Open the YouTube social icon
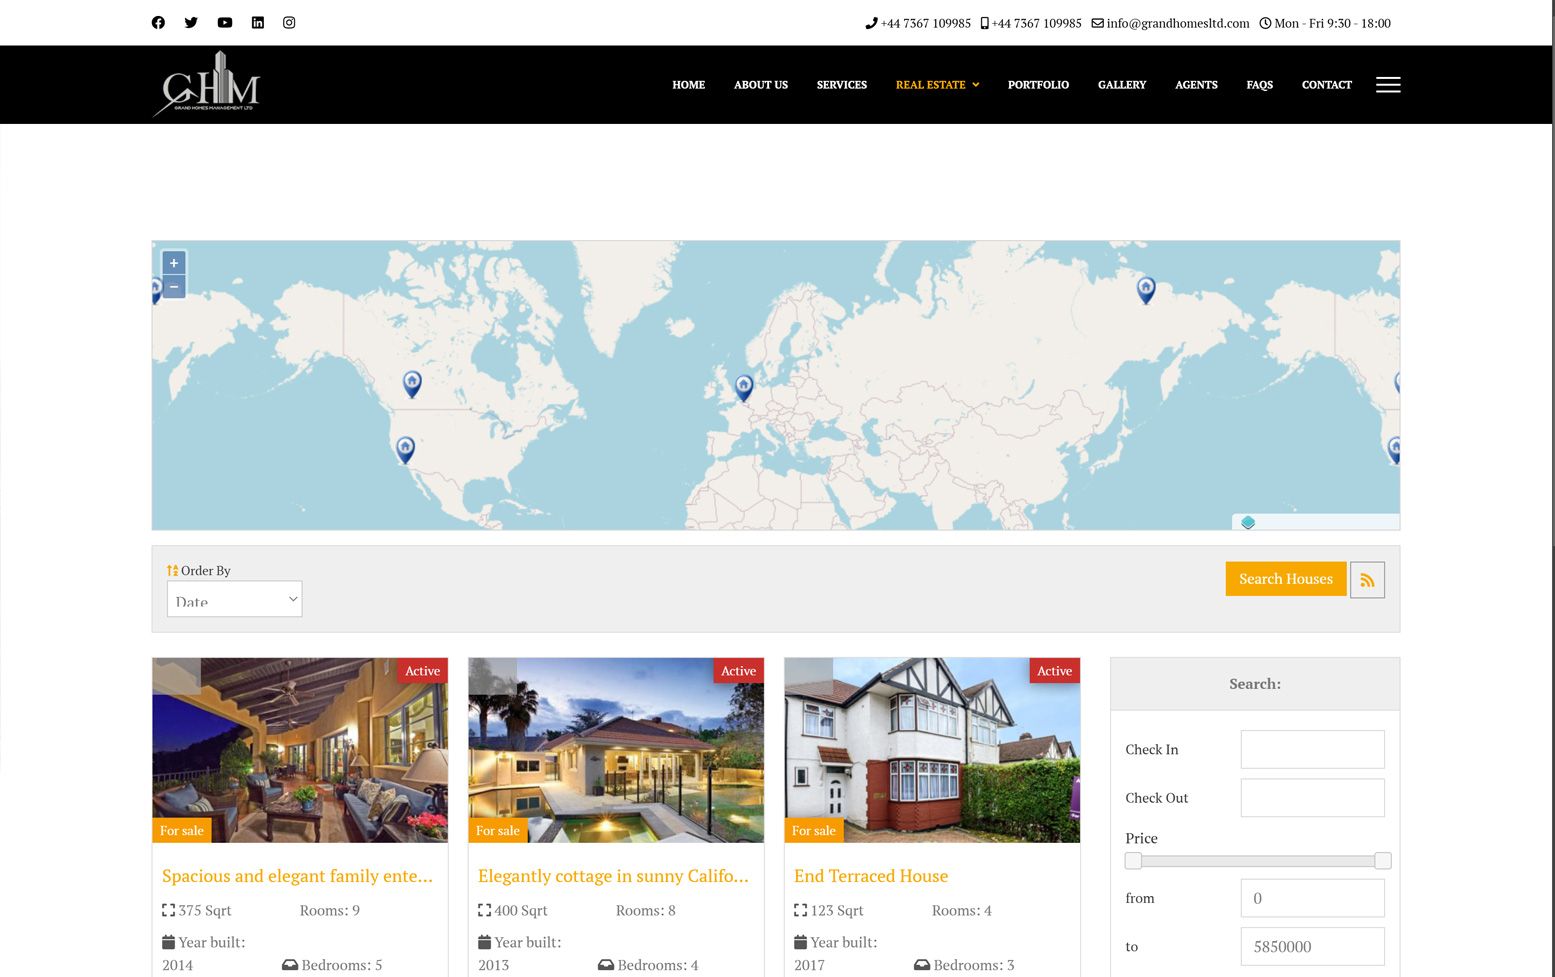The width and height of the screenshot is (1555, 977). click(x=225, y=23)
